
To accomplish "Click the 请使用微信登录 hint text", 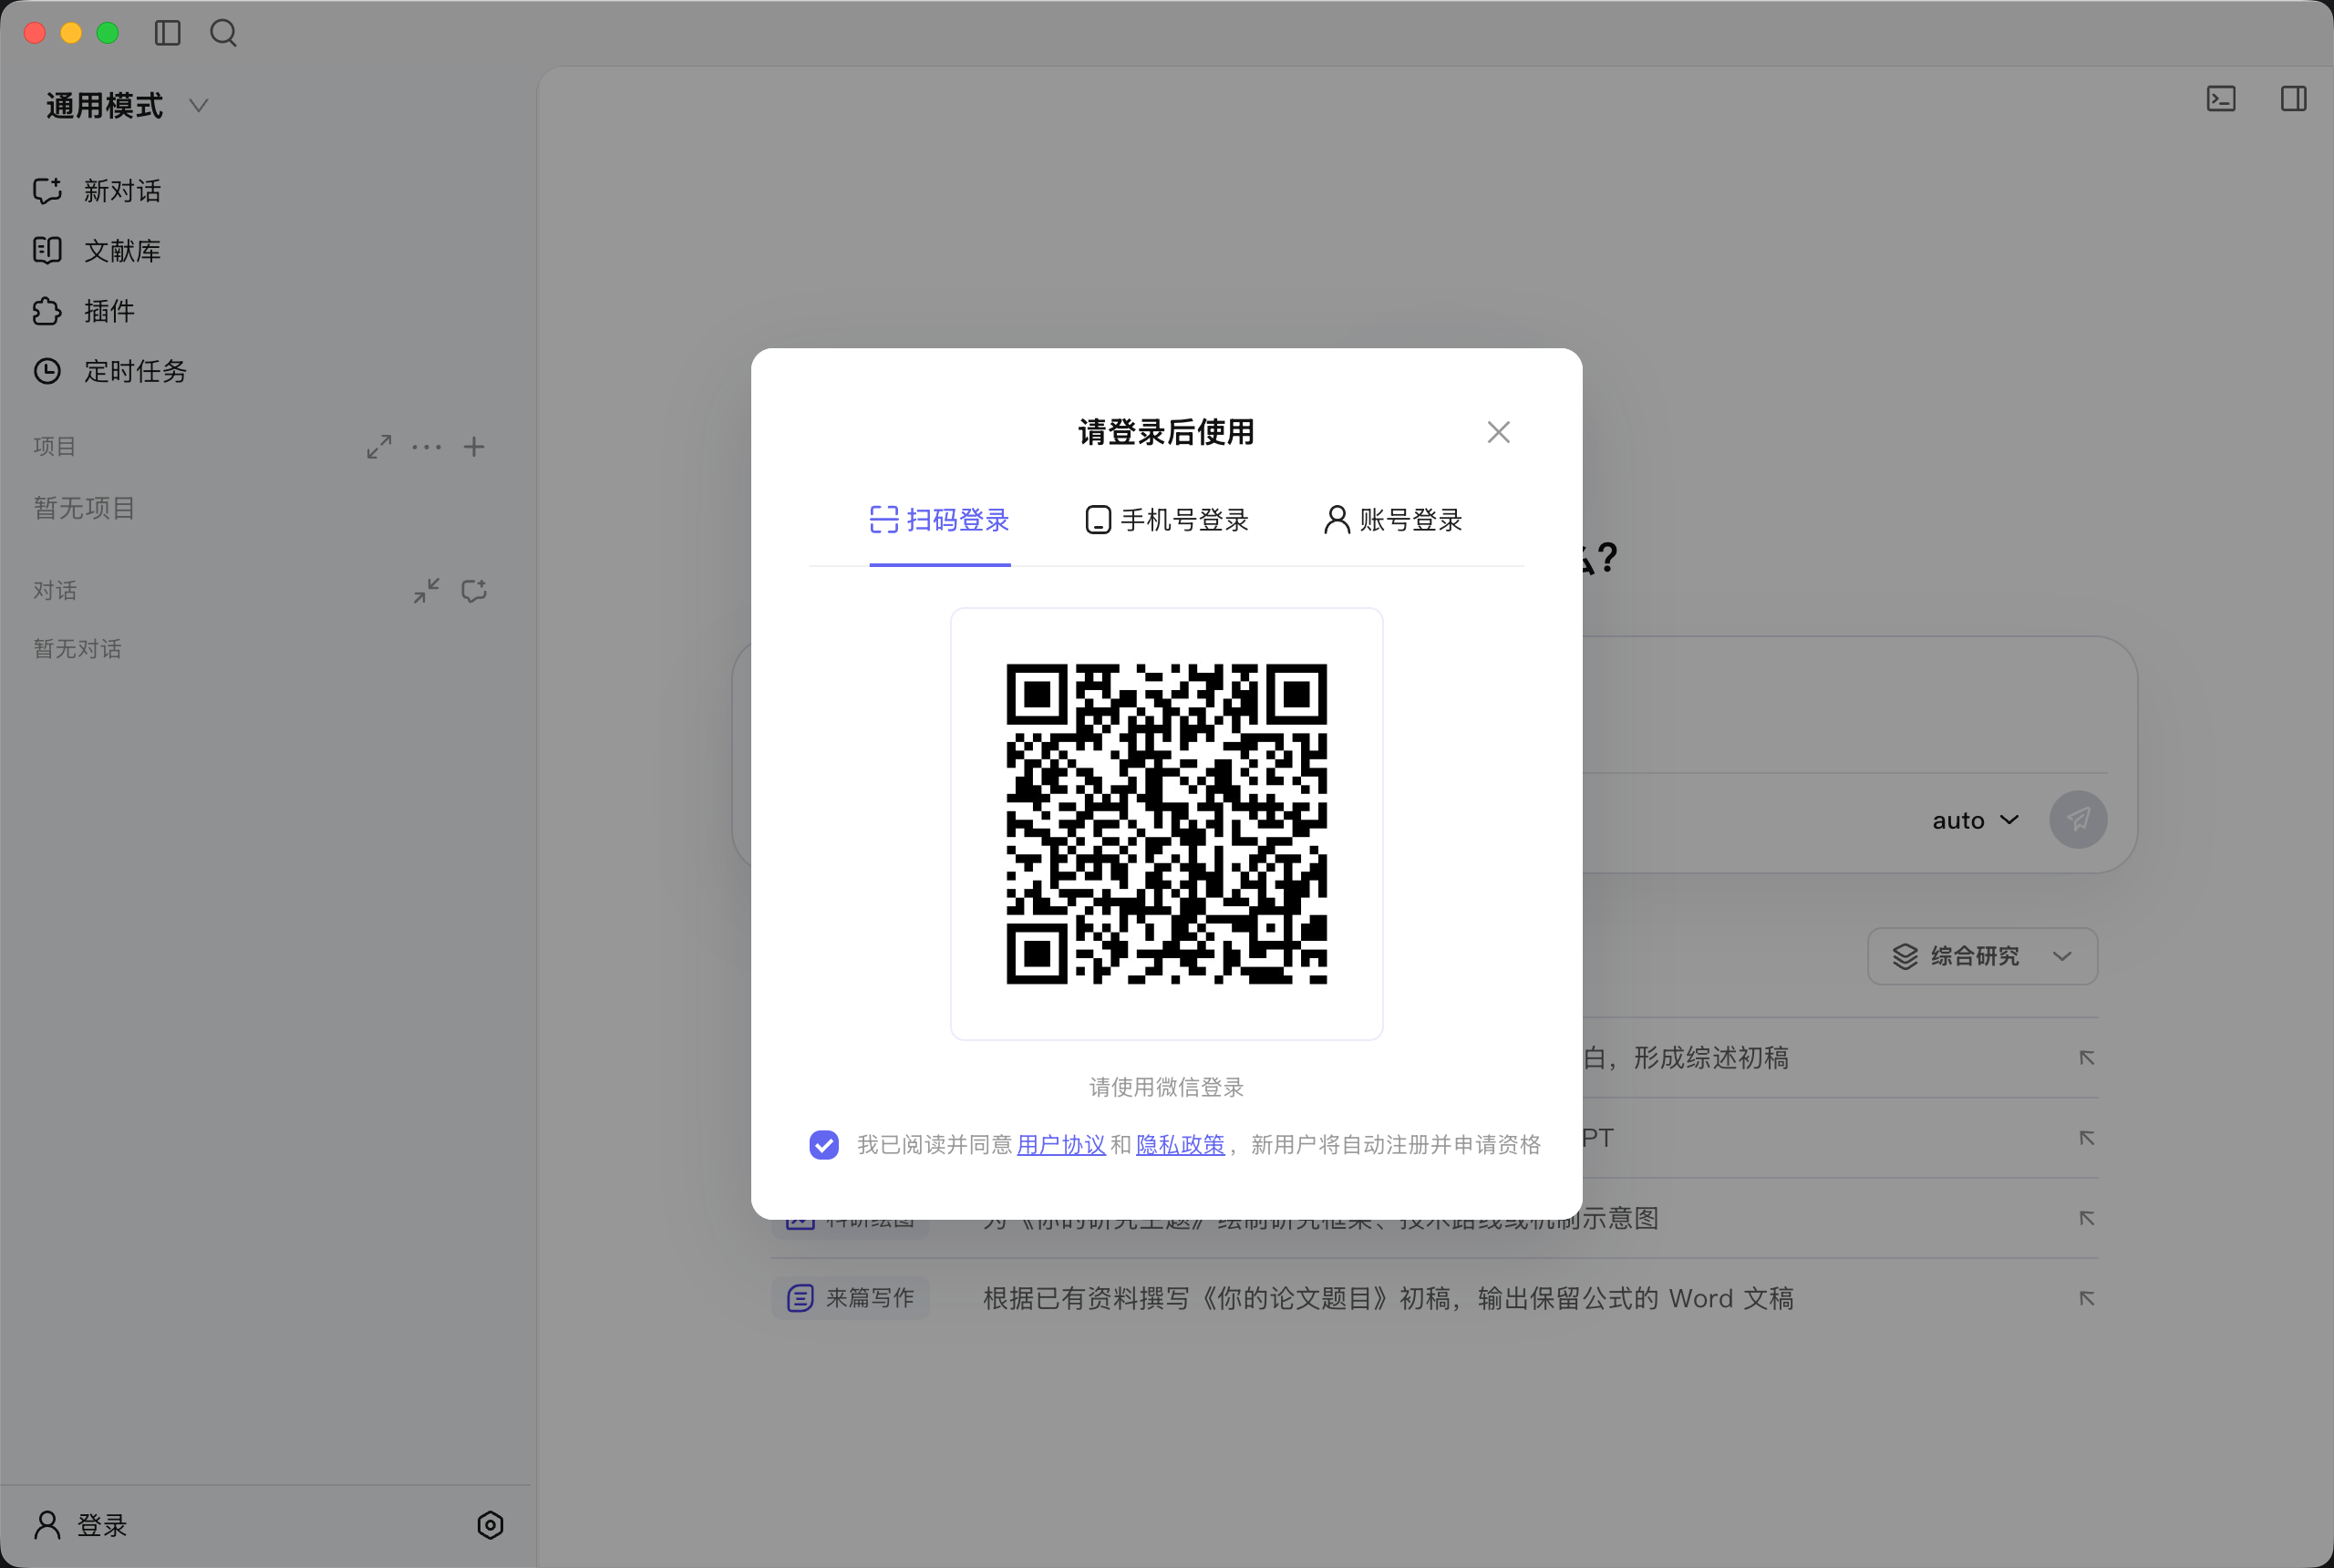I will point(1167,1087).
